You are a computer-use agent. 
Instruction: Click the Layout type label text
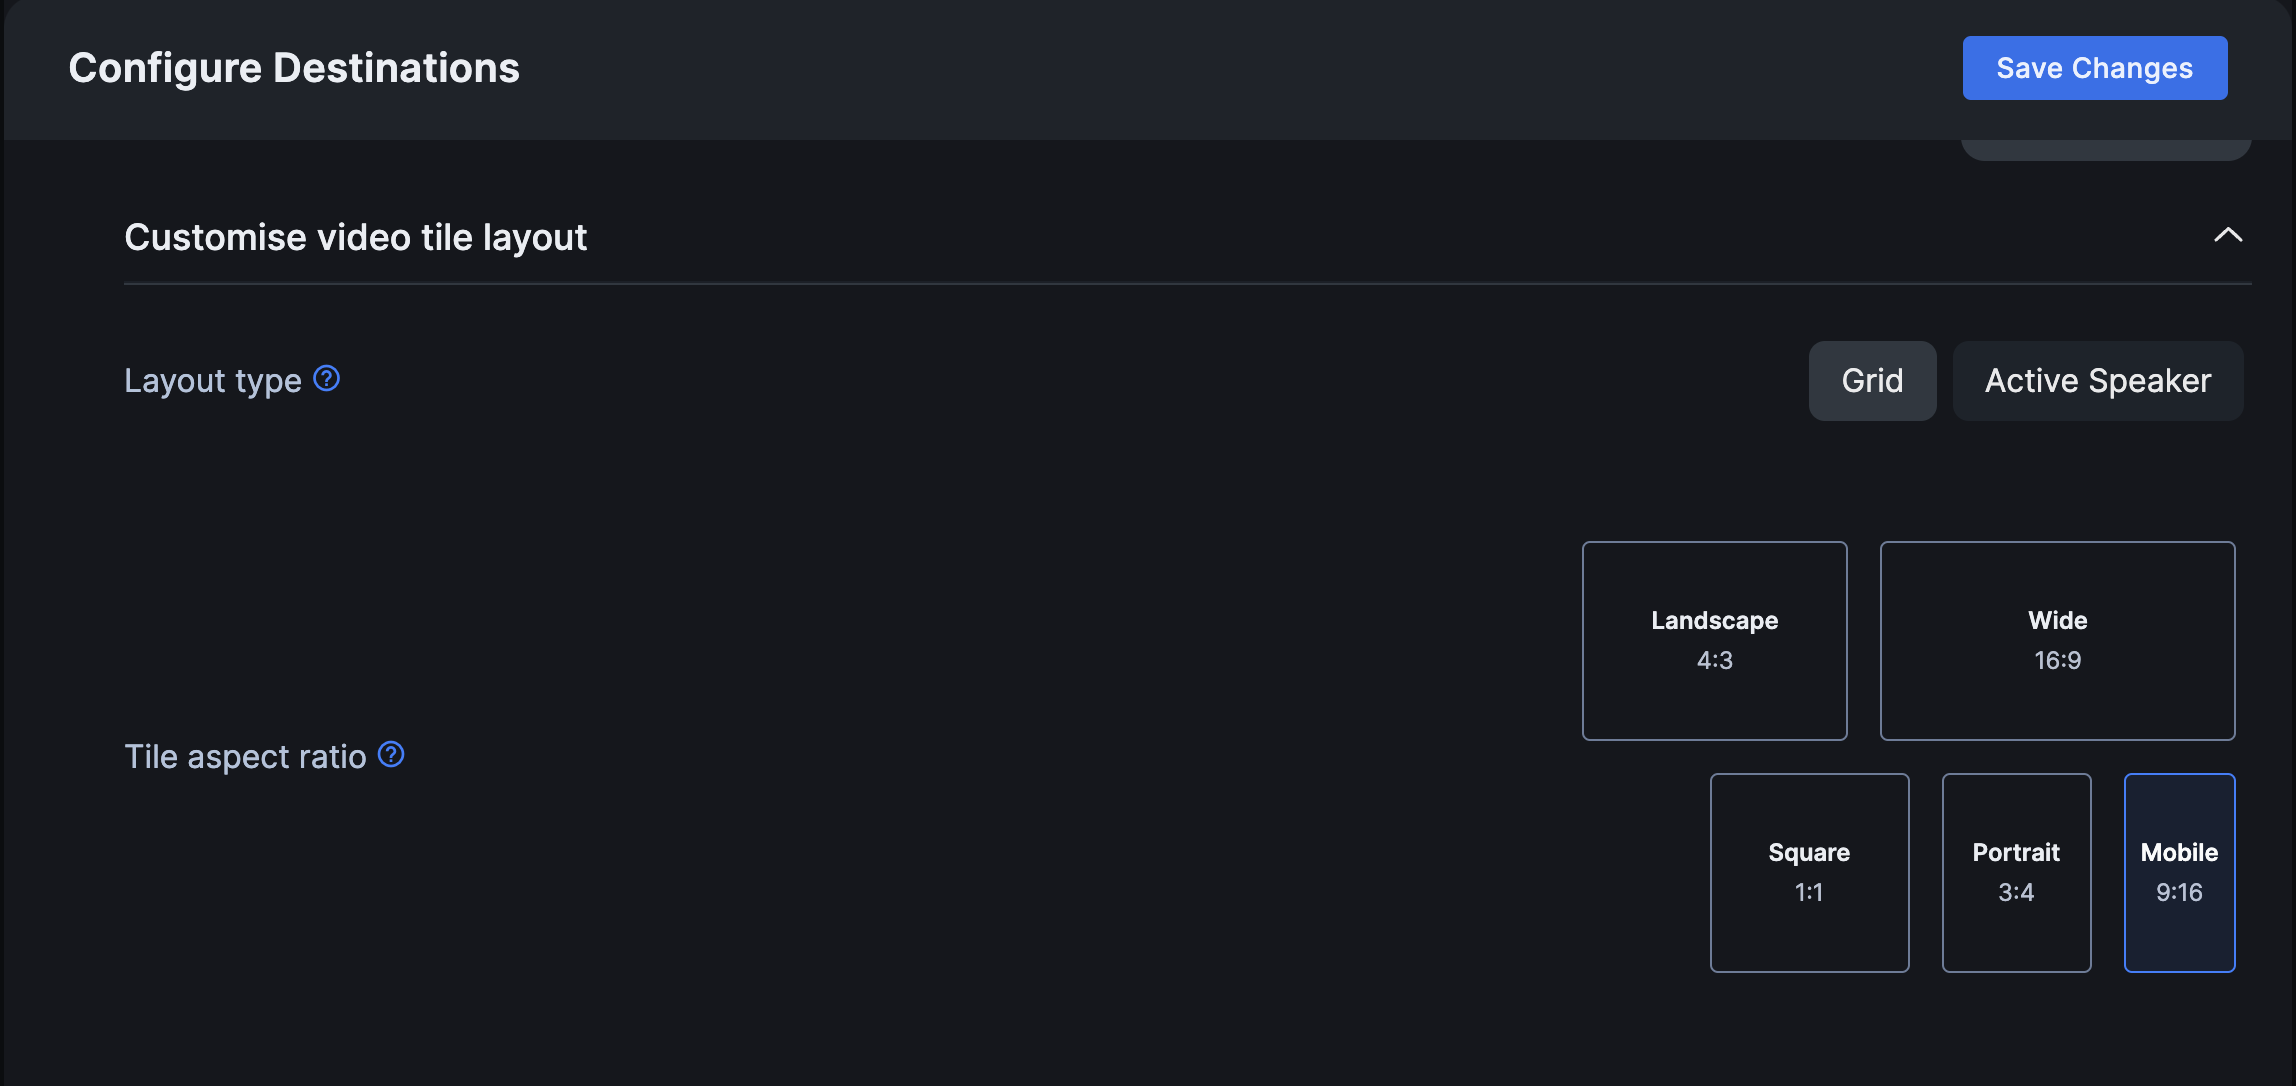point(213,381)
